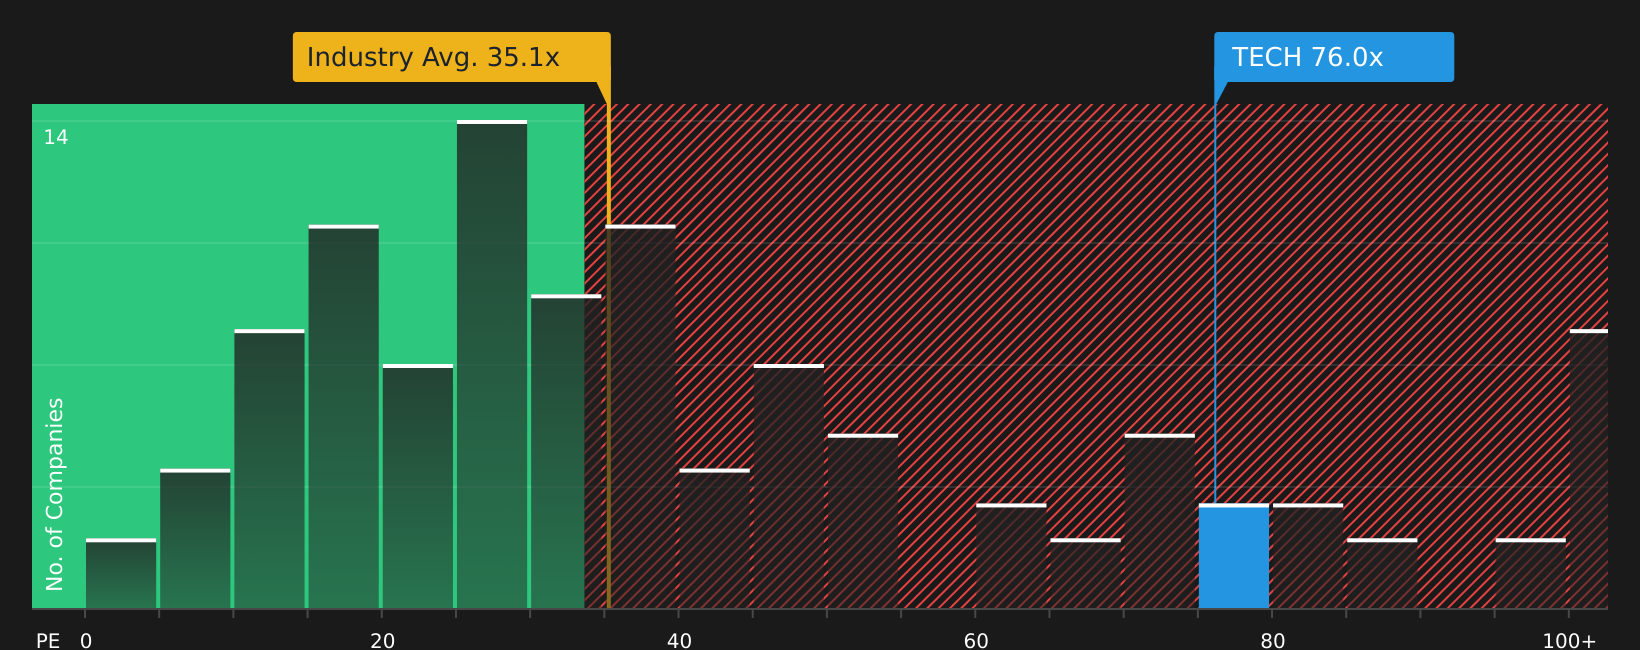The image size is (1640, 650).
Task: Click the No. of Companies axis title
Action: pos(55,494)
